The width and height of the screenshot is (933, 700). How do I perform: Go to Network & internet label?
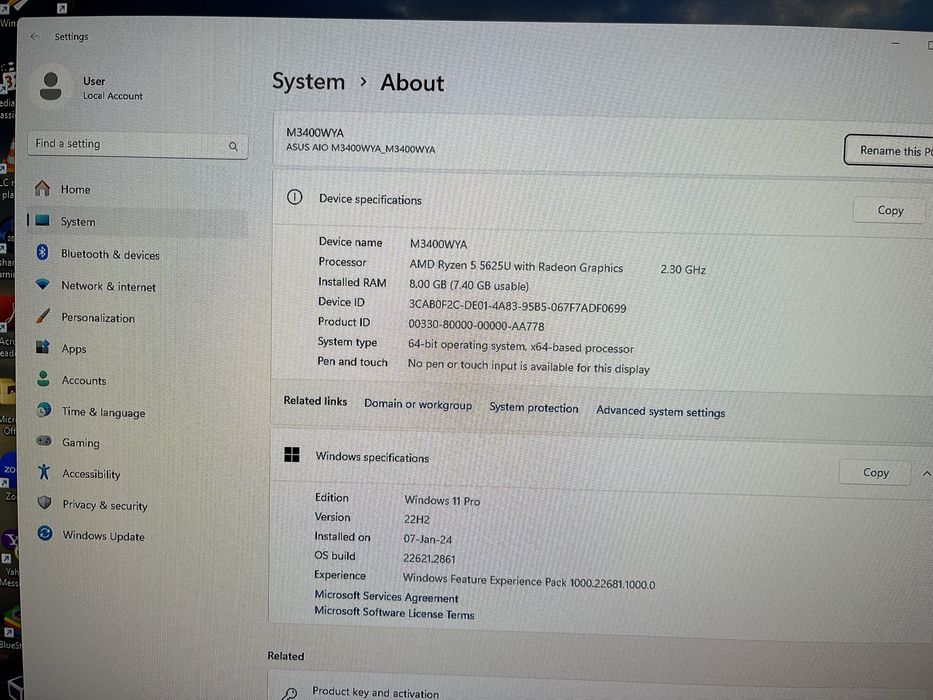[x=108, y=286]
